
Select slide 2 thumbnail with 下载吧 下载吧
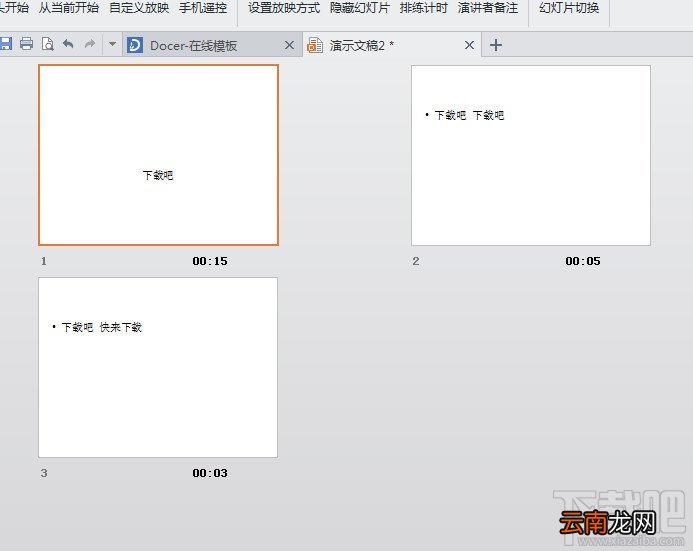click(531, 155)
